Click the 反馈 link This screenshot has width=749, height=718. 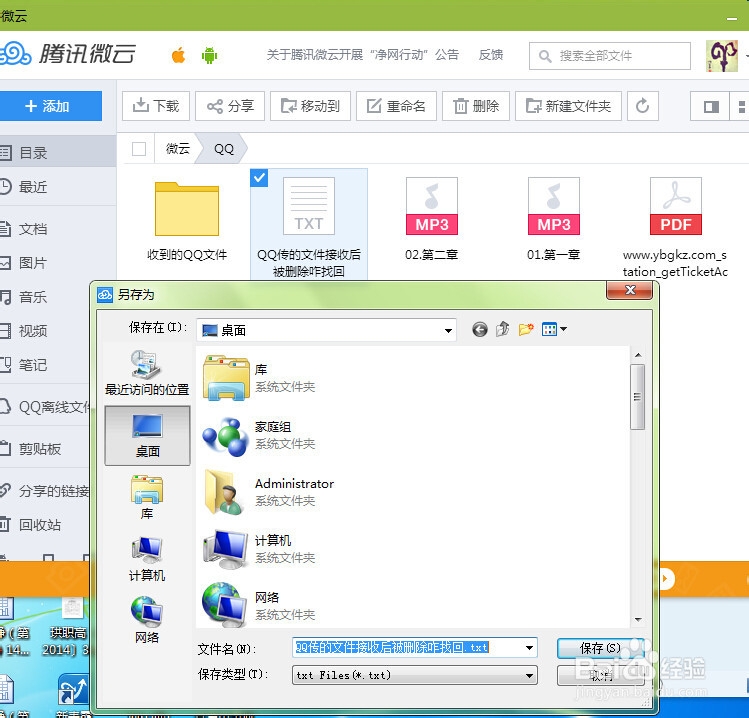[491, 55]
